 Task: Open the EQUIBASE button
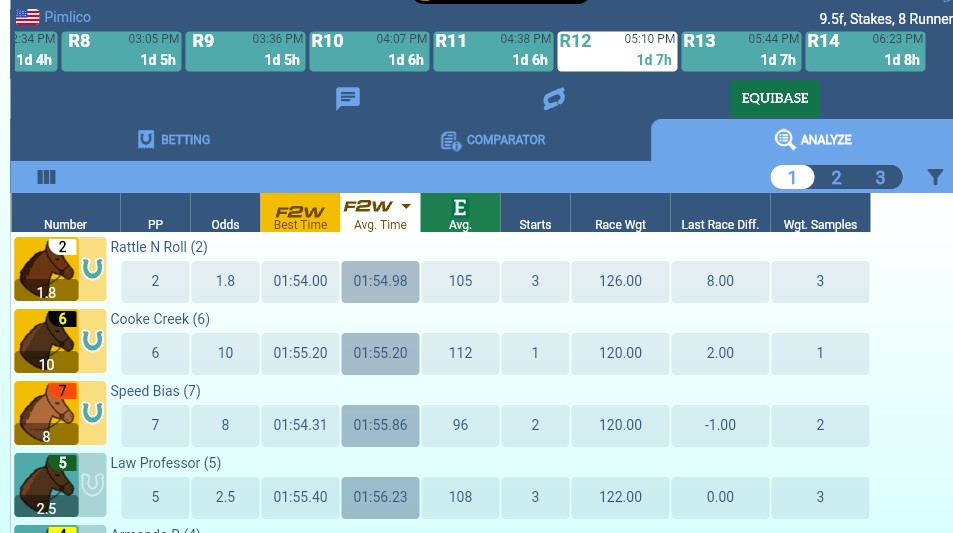point(775,98)
